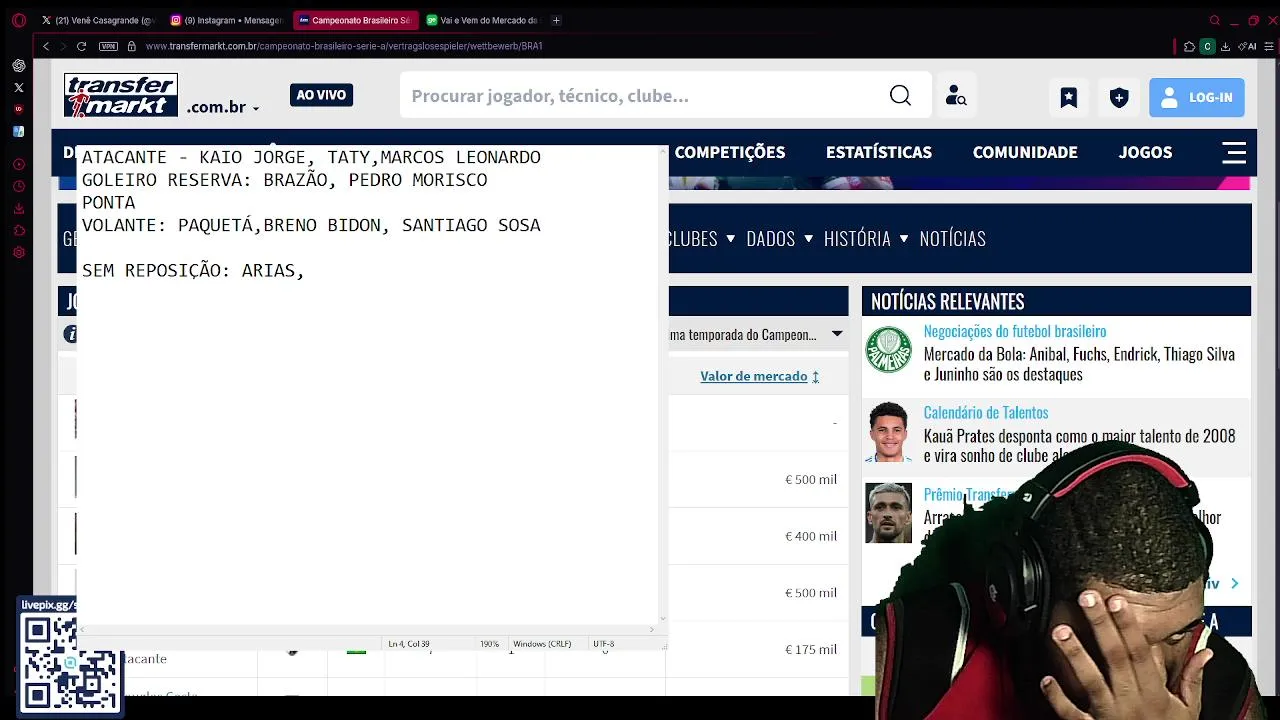1280x720 pixels.
Task: Open the COMUNIDADE menu
Action: point(1025,152)
